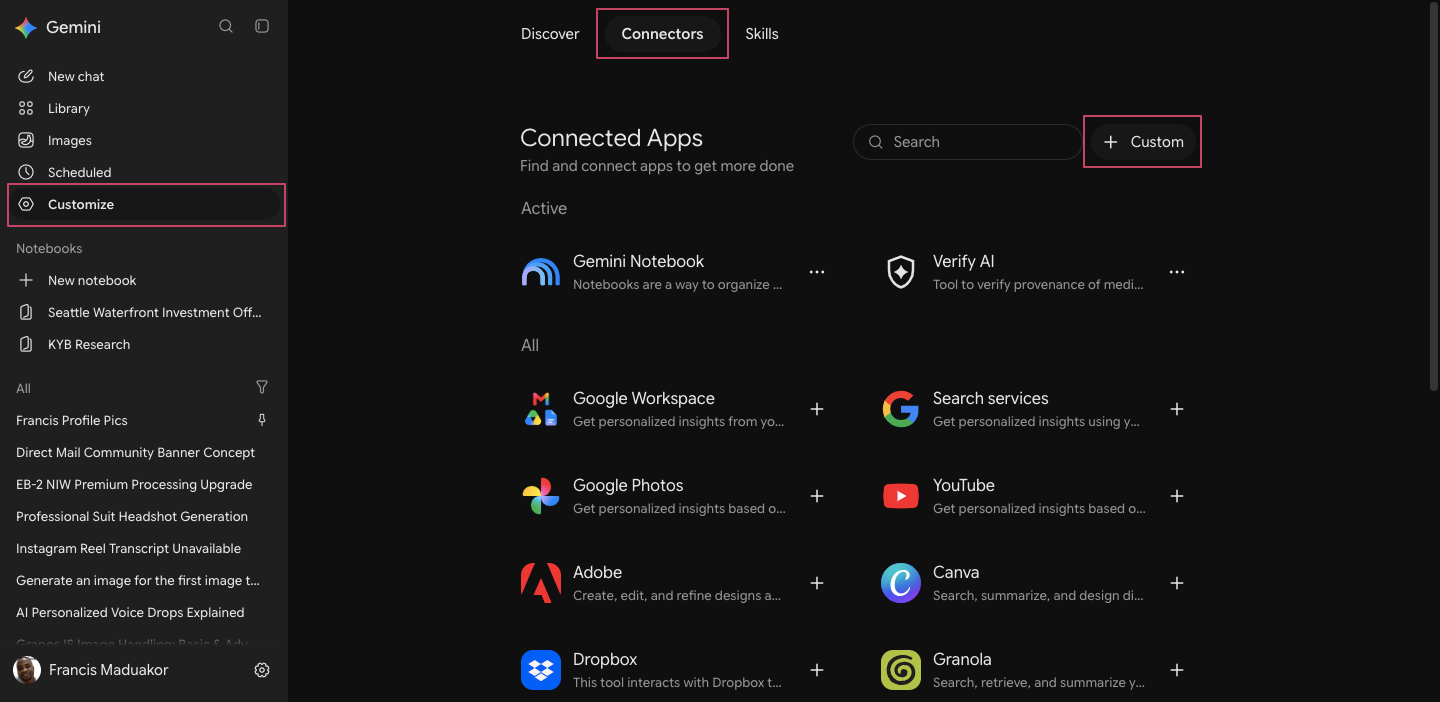
Task: Open the Customize sidebar item
Action: pos(144,204)
